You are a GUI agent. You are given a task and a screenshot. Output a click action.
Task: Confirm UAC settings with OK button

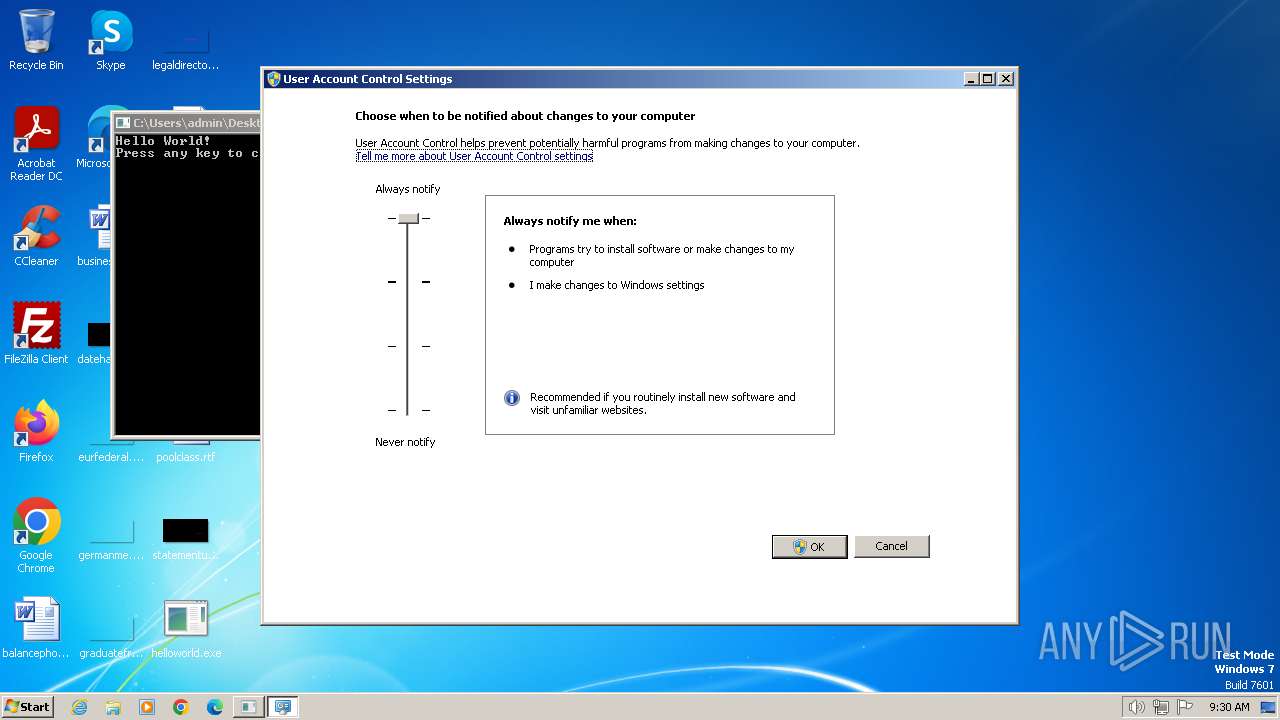click(810, 546)
